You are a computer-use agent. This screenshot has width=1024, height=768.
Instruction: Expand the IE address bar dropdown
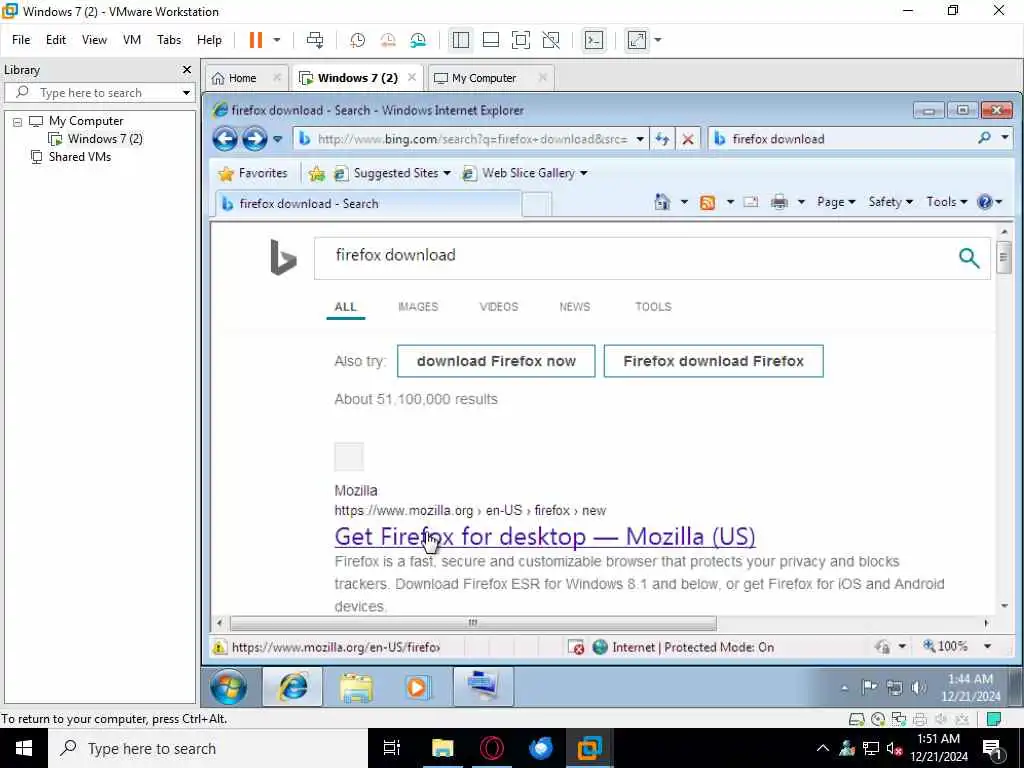click(x=640, y=138)
